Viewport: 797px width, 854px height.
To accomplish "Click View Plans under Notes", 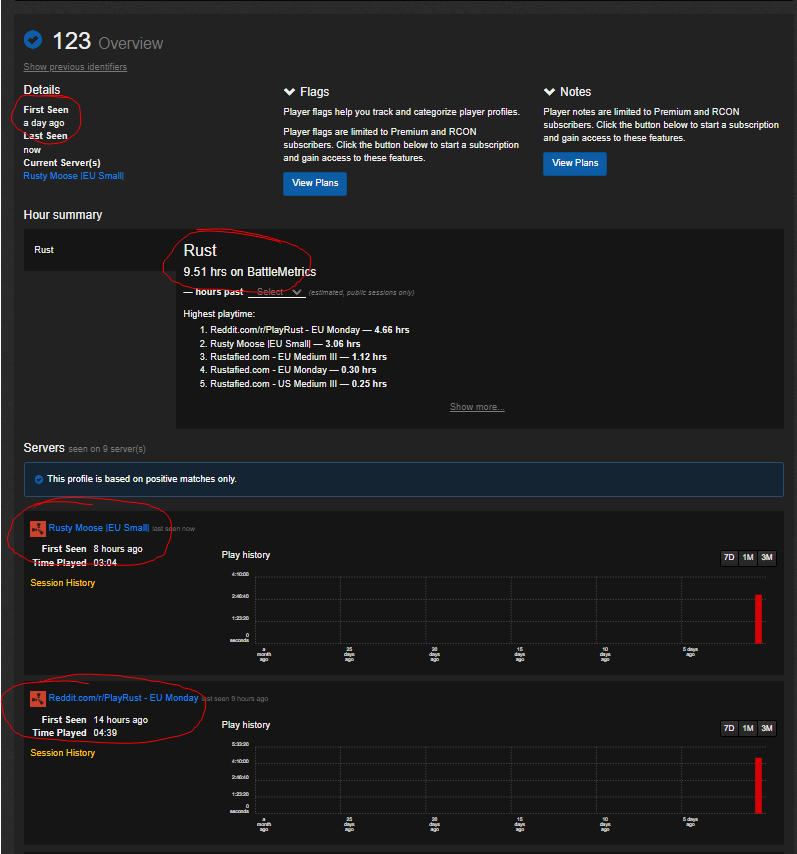I will click(x=575, y=163).
